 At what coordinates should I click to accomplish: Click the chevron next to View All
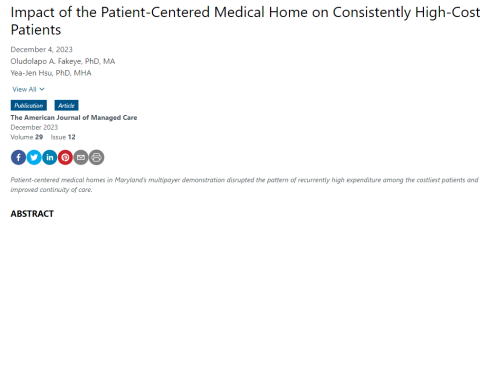click(x=42, y=89)
